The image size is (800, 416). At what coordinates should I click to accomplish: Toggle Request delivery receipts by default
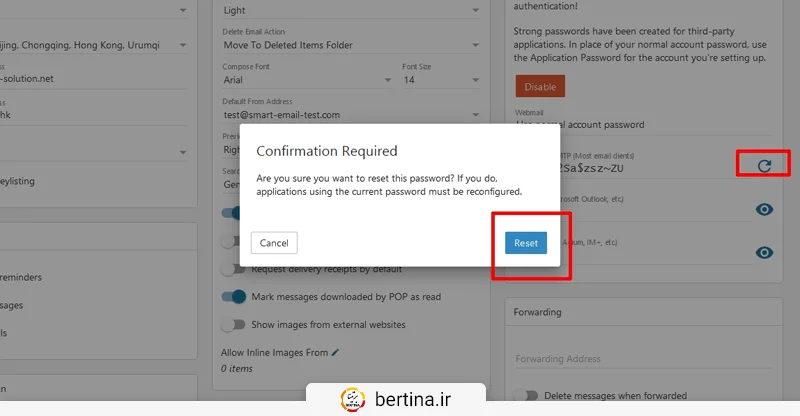(x=234, y=269)
